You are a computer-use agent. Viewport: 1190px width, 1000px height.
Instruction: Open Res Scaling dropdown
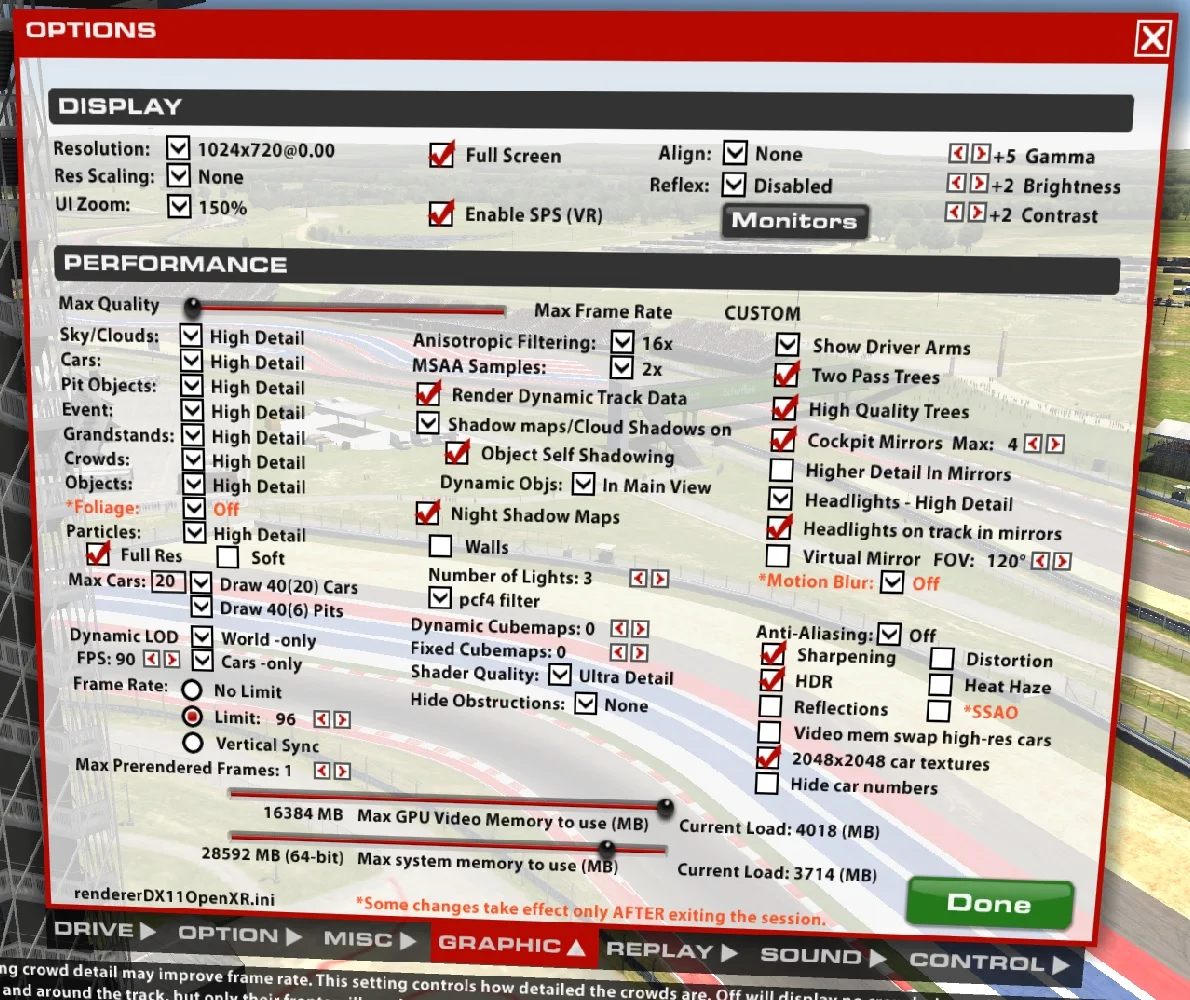tap(178, 176)
